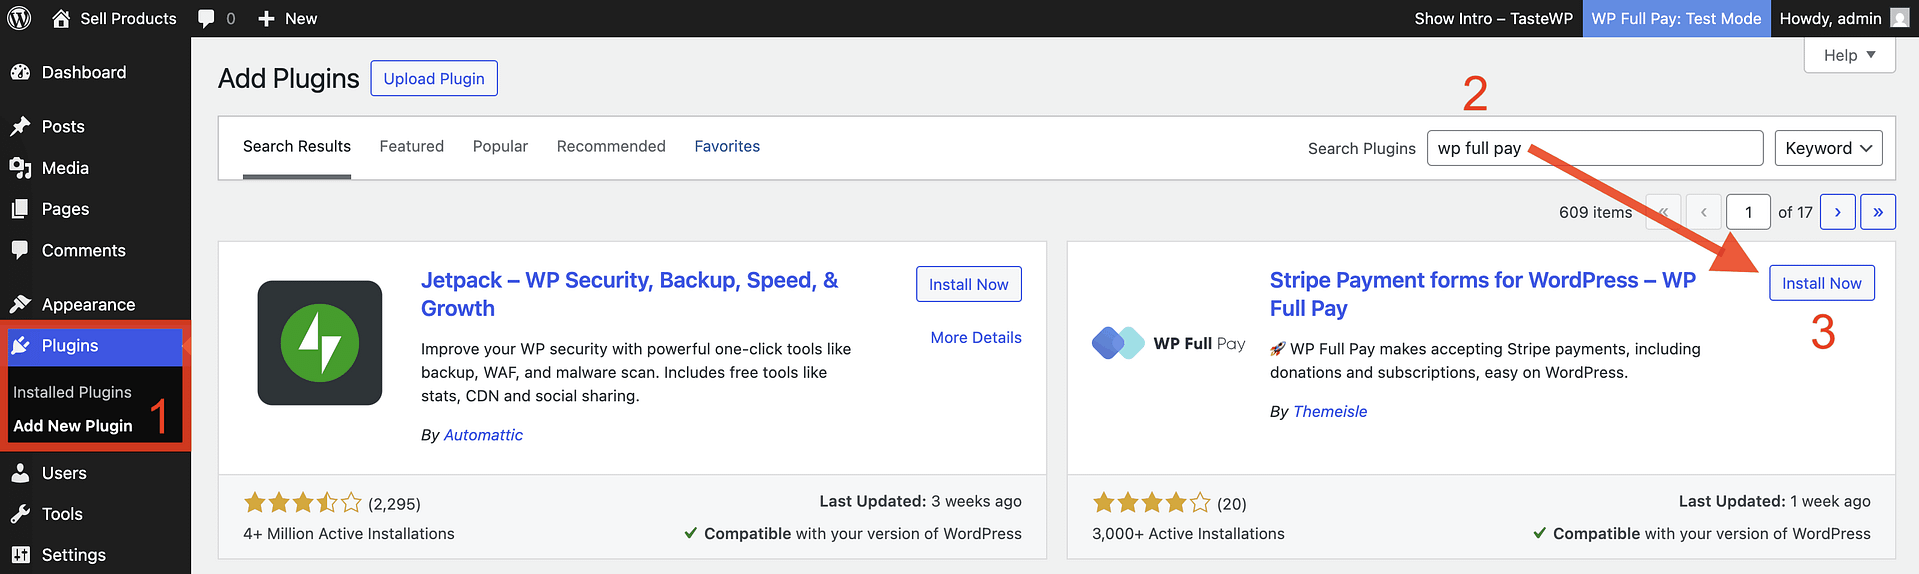Install the Jetpack plugin
Image resolution: width=1919 pixels, height=574 pixels.
(969, 284)
